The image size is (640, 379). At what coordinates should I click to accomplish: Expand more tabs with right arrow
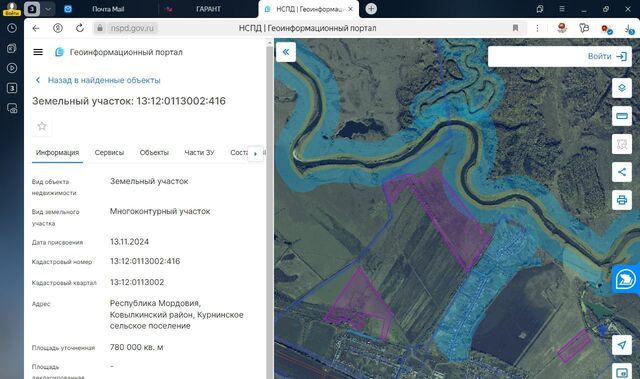tap(256, 153)
